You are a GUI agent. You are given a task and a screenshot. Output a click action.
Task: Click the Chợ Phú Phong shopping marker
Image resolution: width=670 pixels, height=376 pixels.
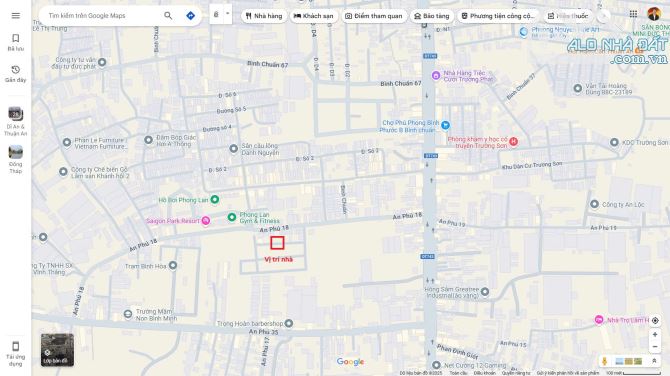[x=445, y=125]
